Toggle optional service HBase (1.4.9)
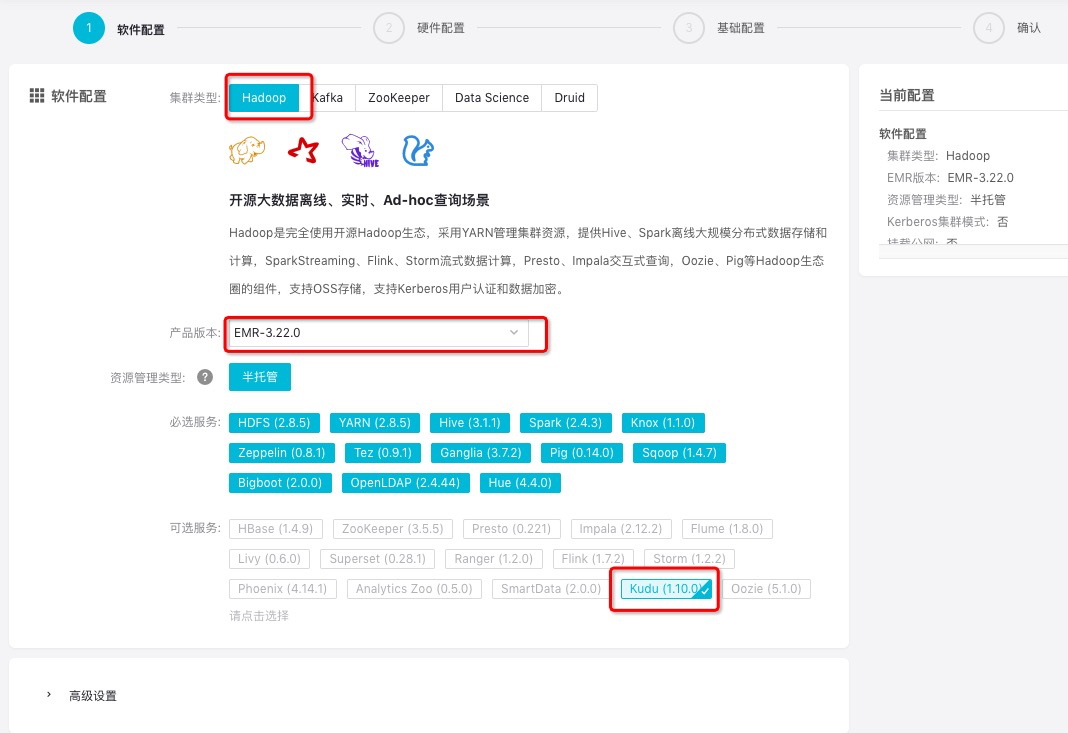The width and height of the screenshot is (1068, 733). [275, 529]
